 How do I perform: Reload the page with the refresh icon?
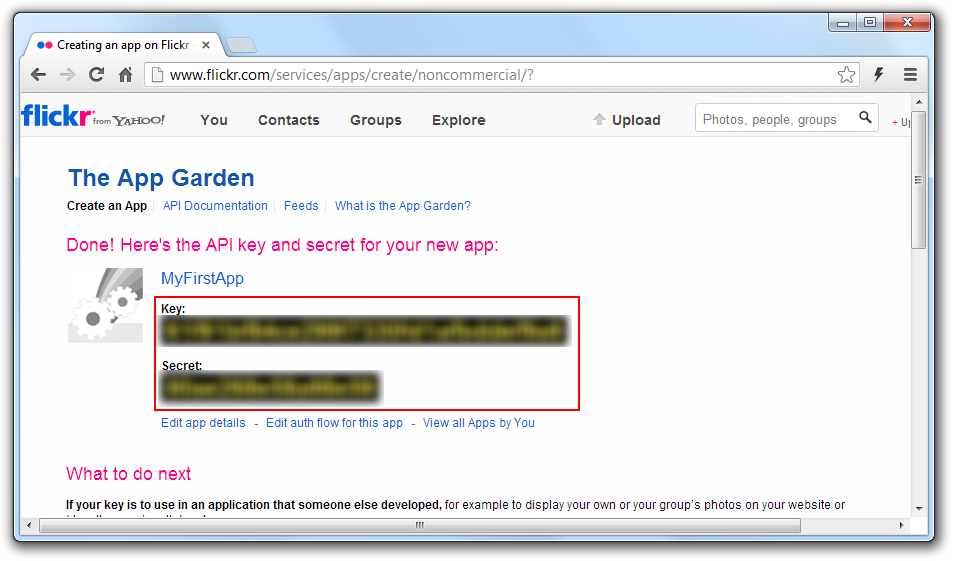tap(97, 75)
